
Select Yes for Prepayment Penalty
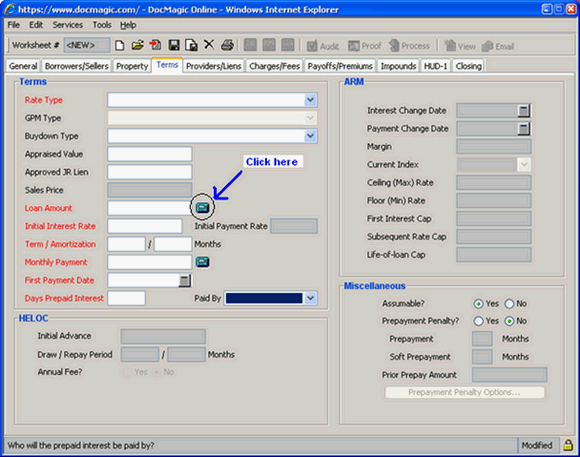click(x=478, y=321)
